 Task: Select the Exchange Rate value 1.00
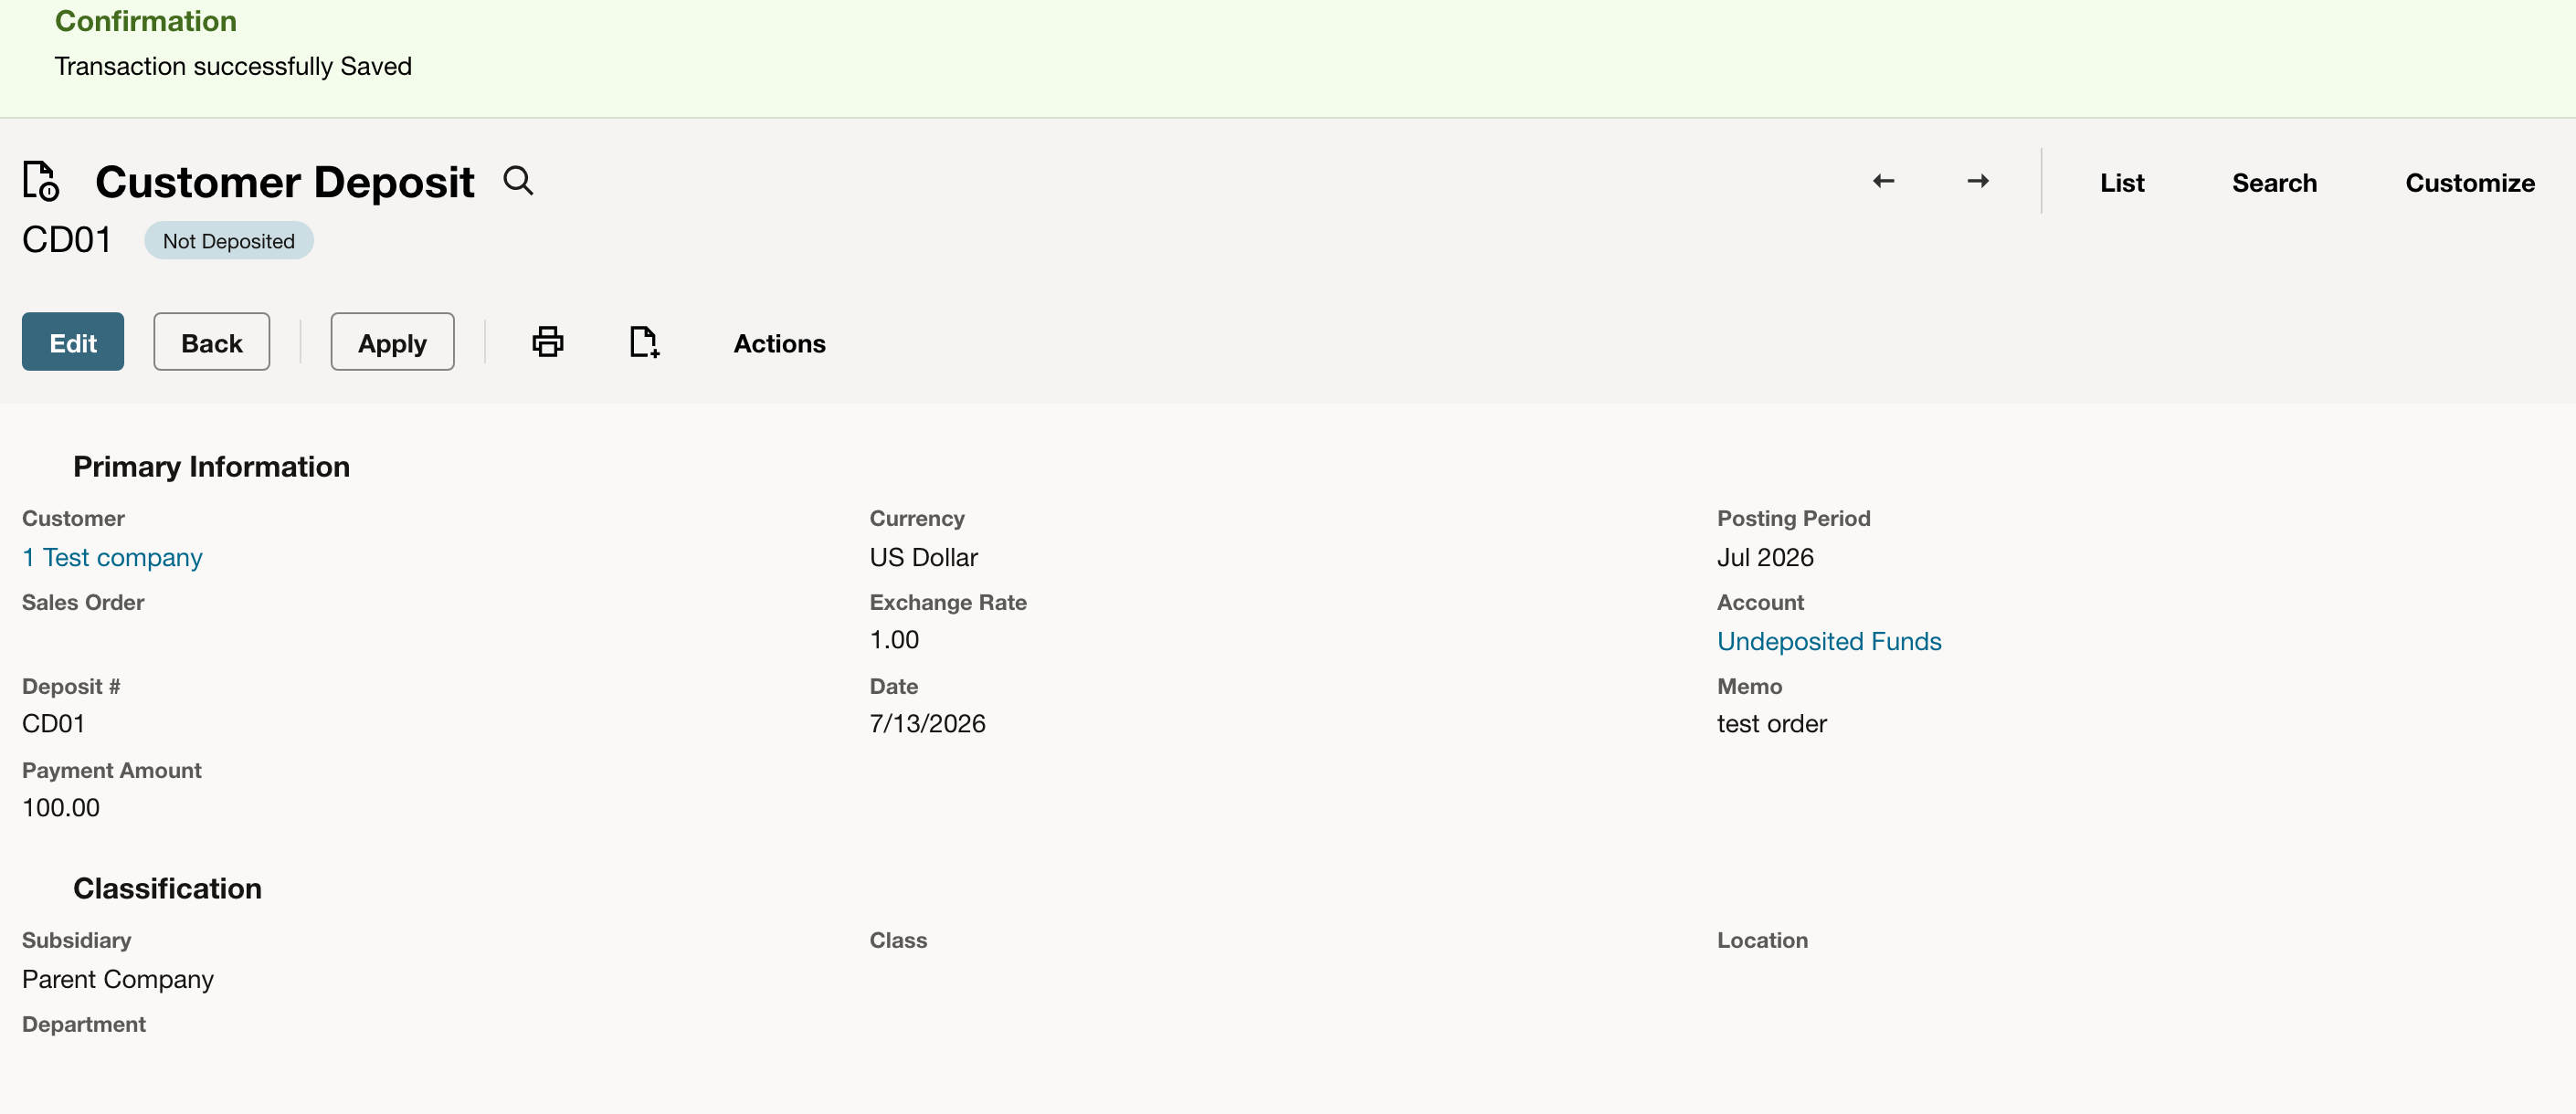click(894, 639)
